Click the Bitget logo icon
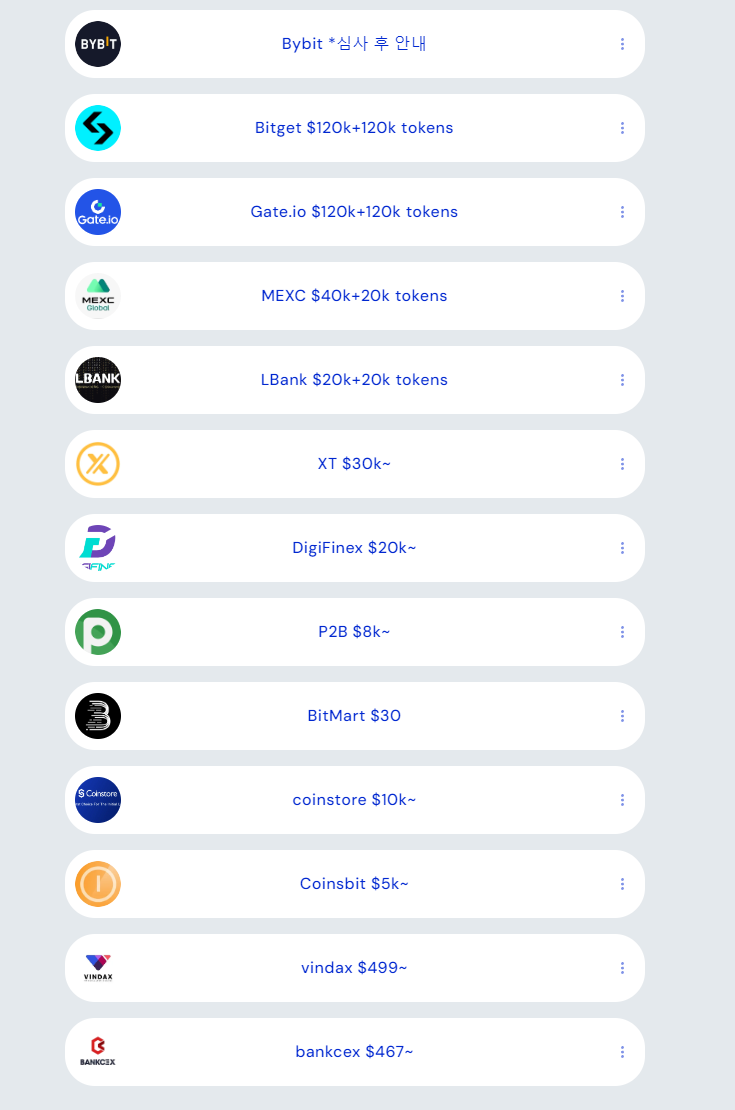The image size is (735, 1110). (x=98, y=128)
